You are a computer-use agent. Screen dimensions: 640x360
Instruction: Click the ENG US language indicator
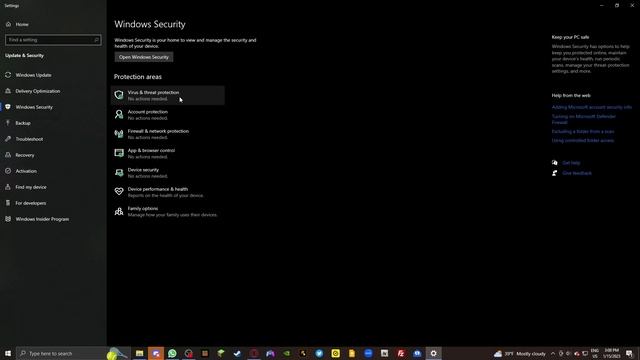coord(595,353)
